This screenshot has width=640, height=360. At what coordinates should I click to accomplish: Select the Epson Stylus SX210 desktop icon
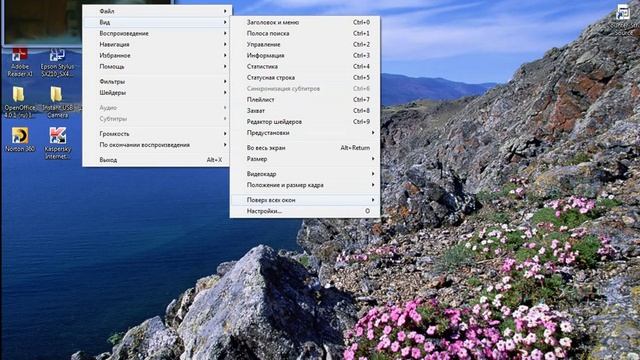pos(58,62)
